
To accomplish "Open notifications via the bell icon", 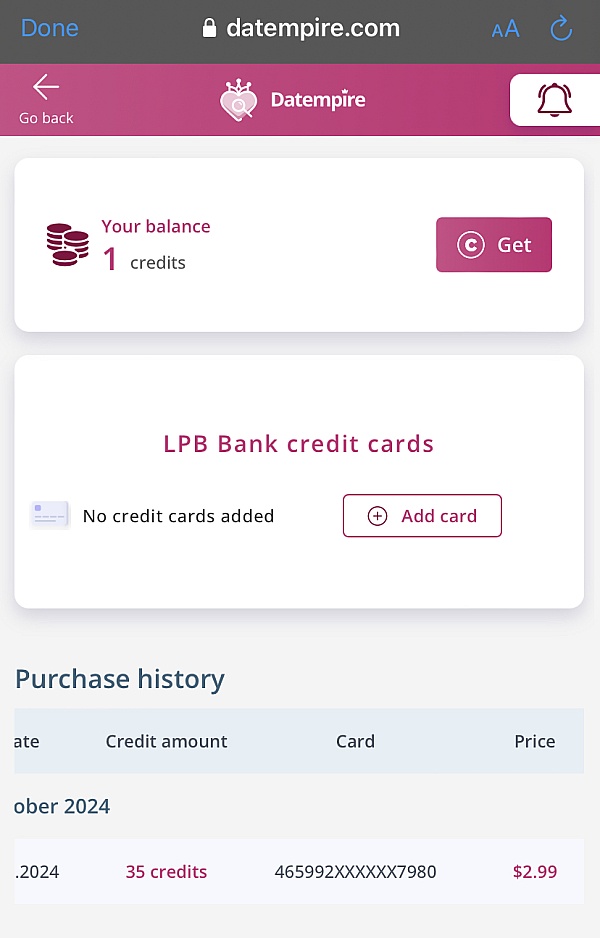I will pos(555,100).
